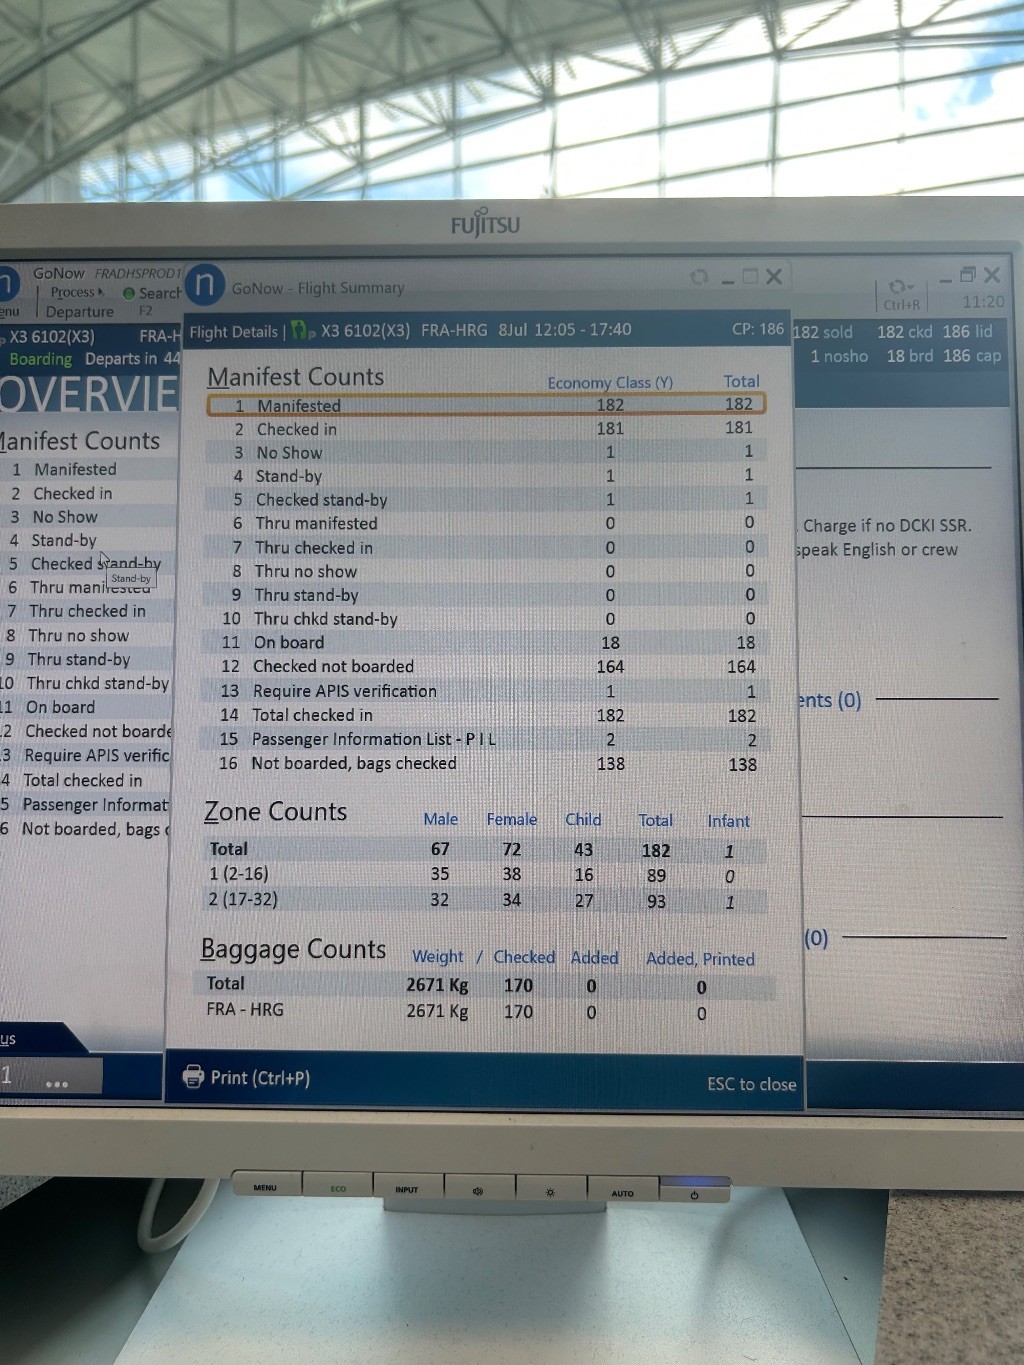This screenshot has width=1024, height=1365.
Task: Click the Economy Class (Y) column header
Action: [610, 382]
